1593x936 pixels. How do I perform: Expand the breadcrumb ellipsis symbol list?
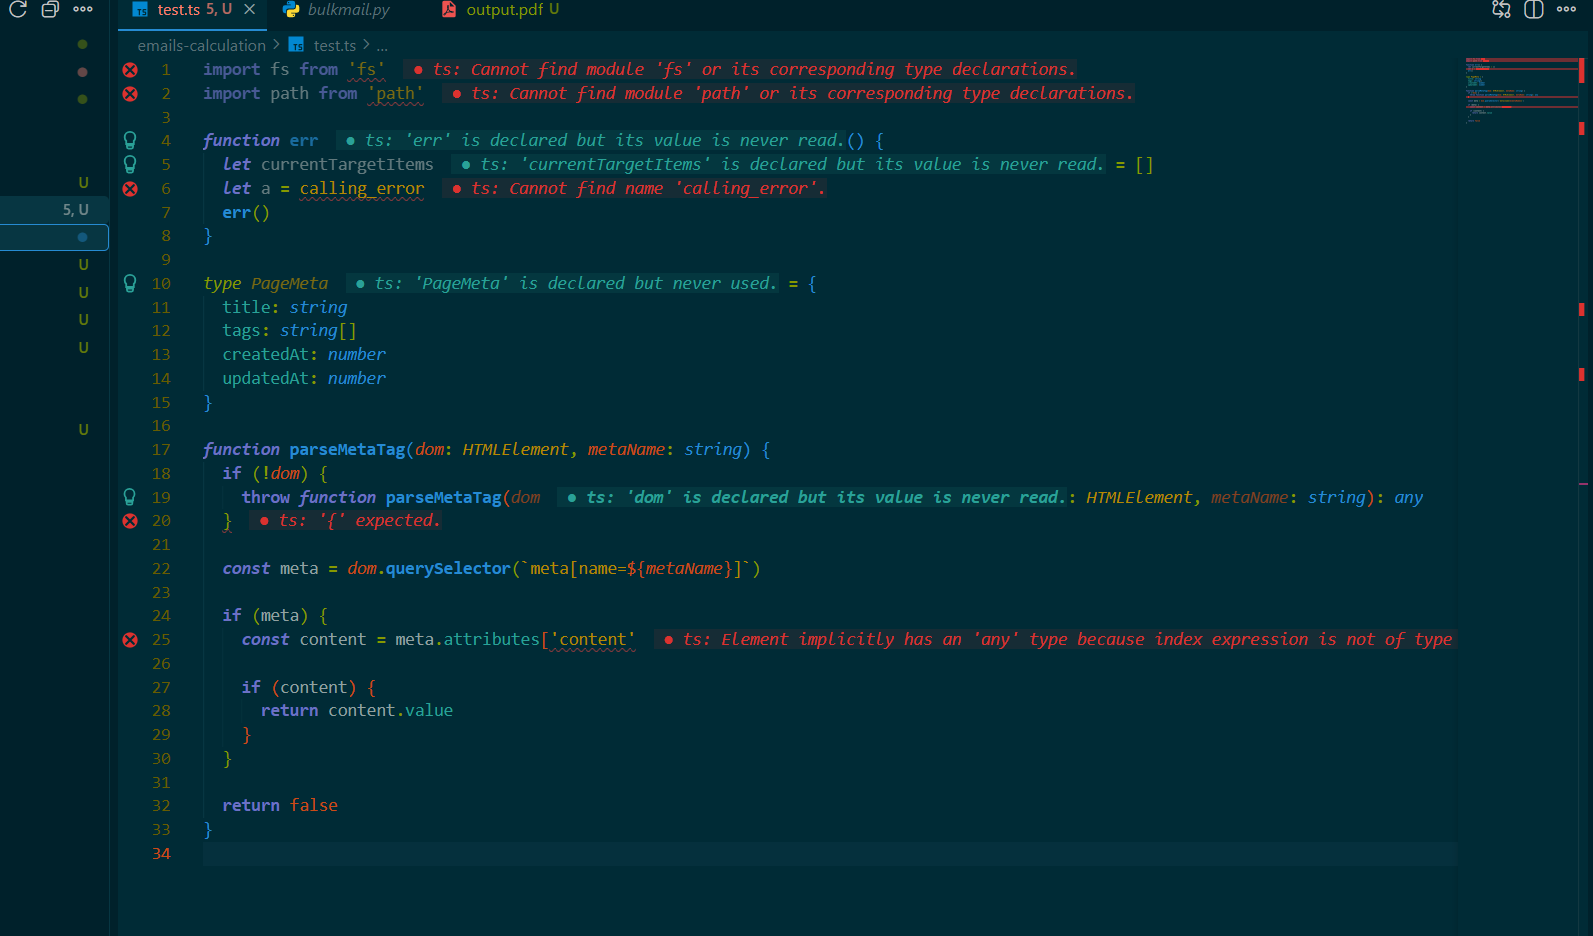pos(382,46)
